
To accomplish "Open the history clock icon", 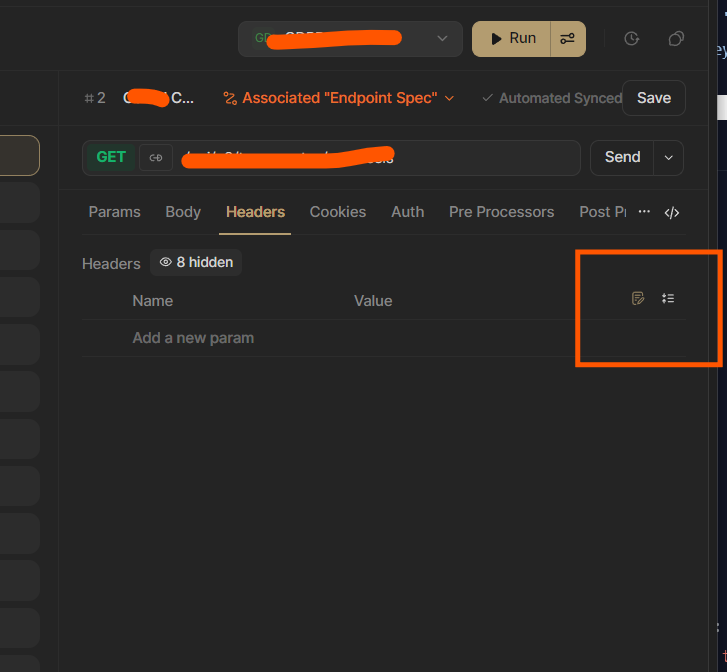I will coord(631,39).
